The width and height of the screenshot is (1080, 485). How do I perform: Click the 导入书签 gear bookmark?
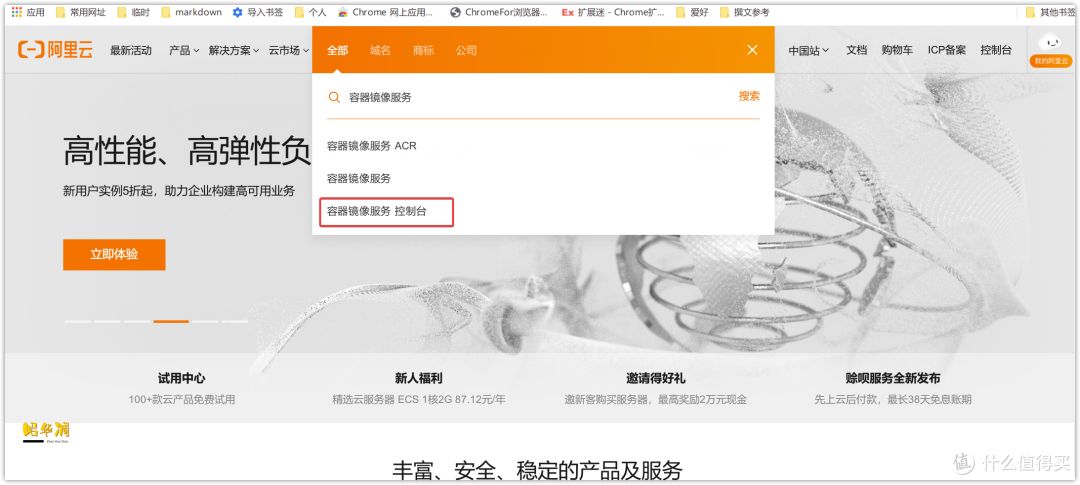pyautogui.click(x=258, y=12)
